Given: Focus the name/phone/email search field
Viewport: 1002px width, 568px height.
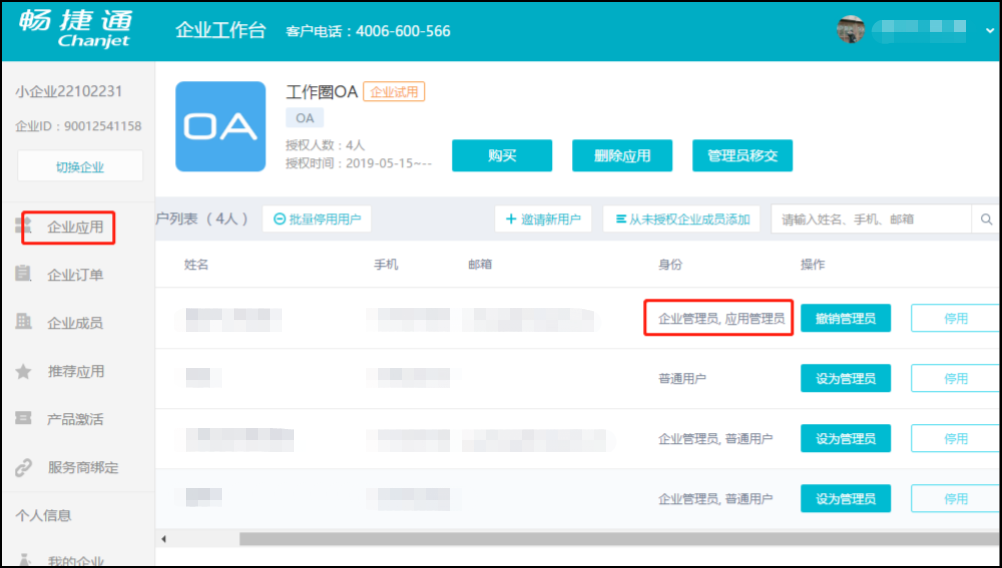Looking at the screenshot, I should click(872, 219).
